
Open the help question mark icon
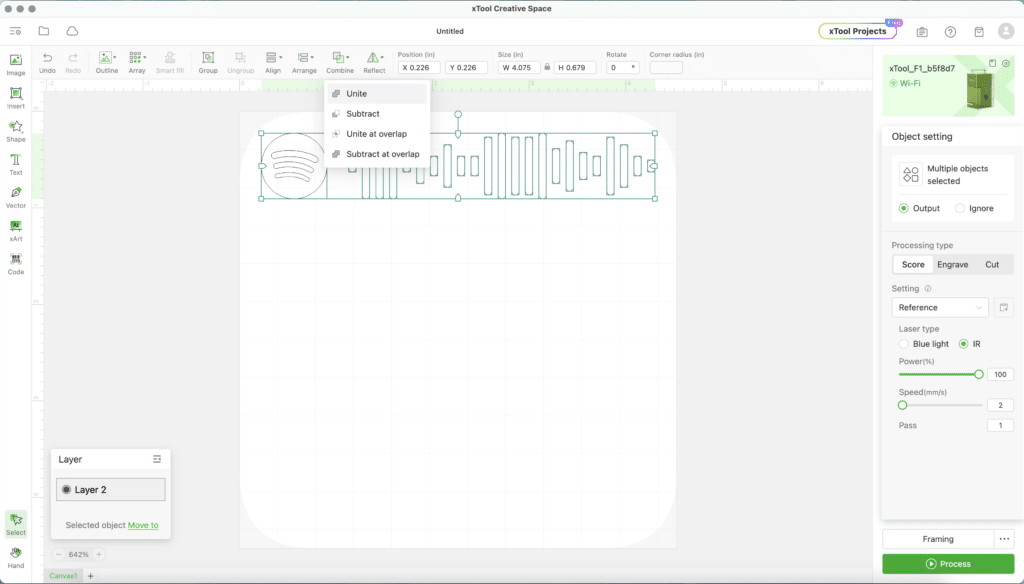pos(950,31)
